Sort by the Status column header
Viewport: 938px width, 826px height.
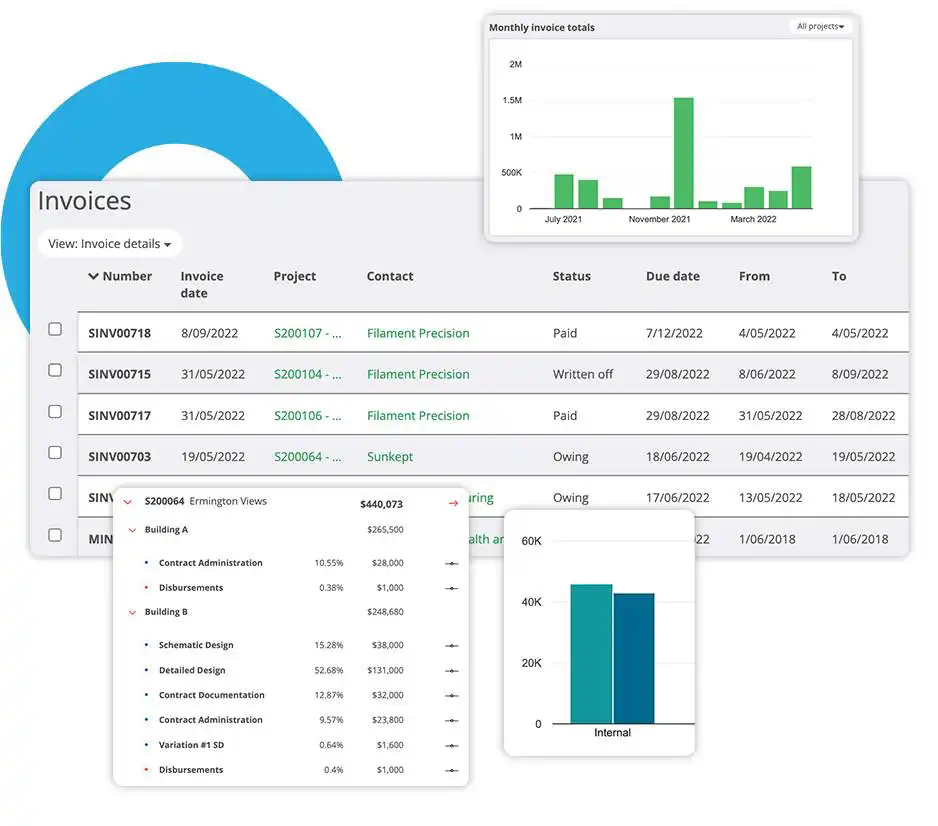[x=571, y=276]
